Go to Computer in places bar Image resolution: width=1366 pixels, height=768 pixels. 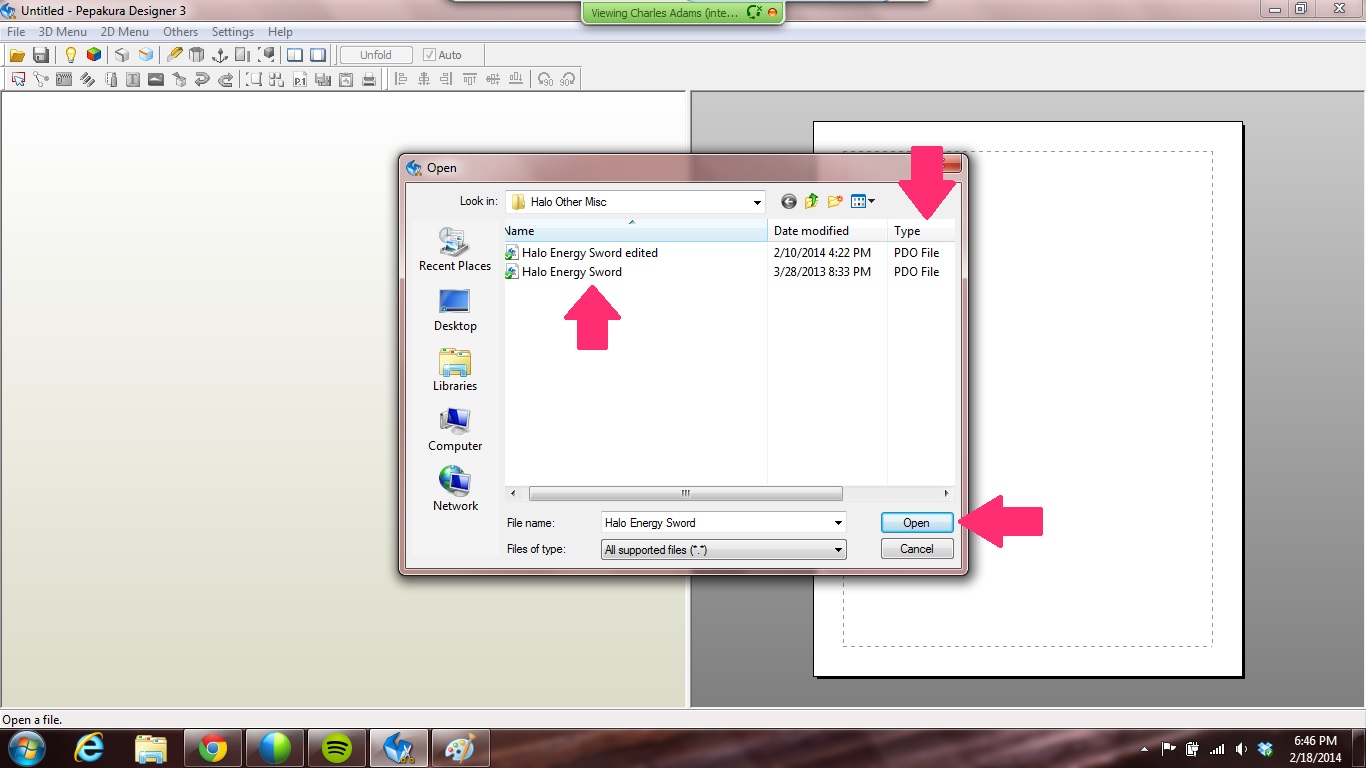point(455,430)
